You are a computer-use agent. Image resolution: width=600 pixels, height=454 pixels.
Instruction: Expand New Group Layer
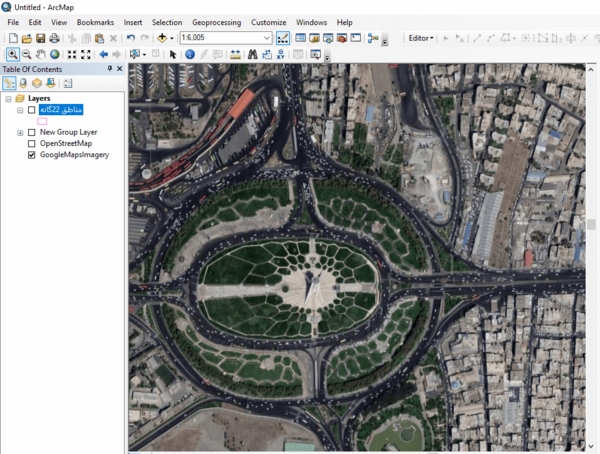point(20,132)
